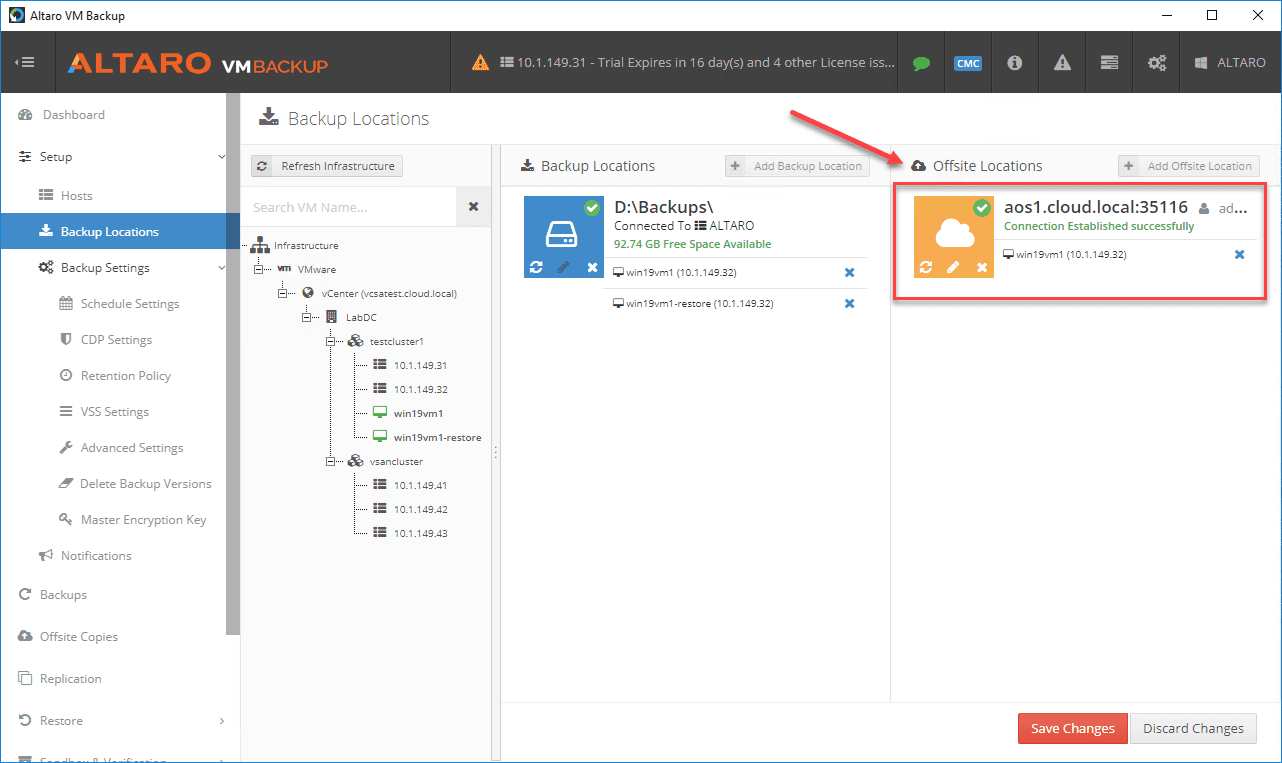Collapse the vCenter (vcsatest.cloud.local) node
The width and height of the screenshot is (1282, 763).
click(284, 293)
